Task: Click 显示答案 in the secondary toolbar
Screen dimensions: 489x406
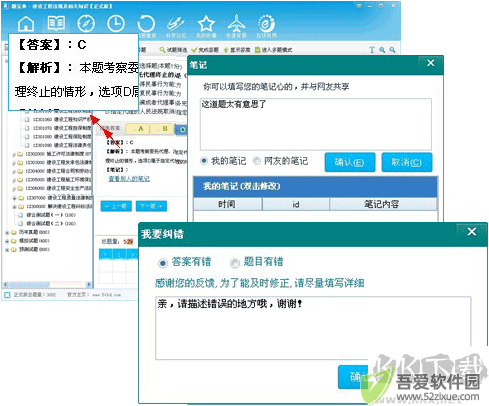Action: [x=237, y=50]
